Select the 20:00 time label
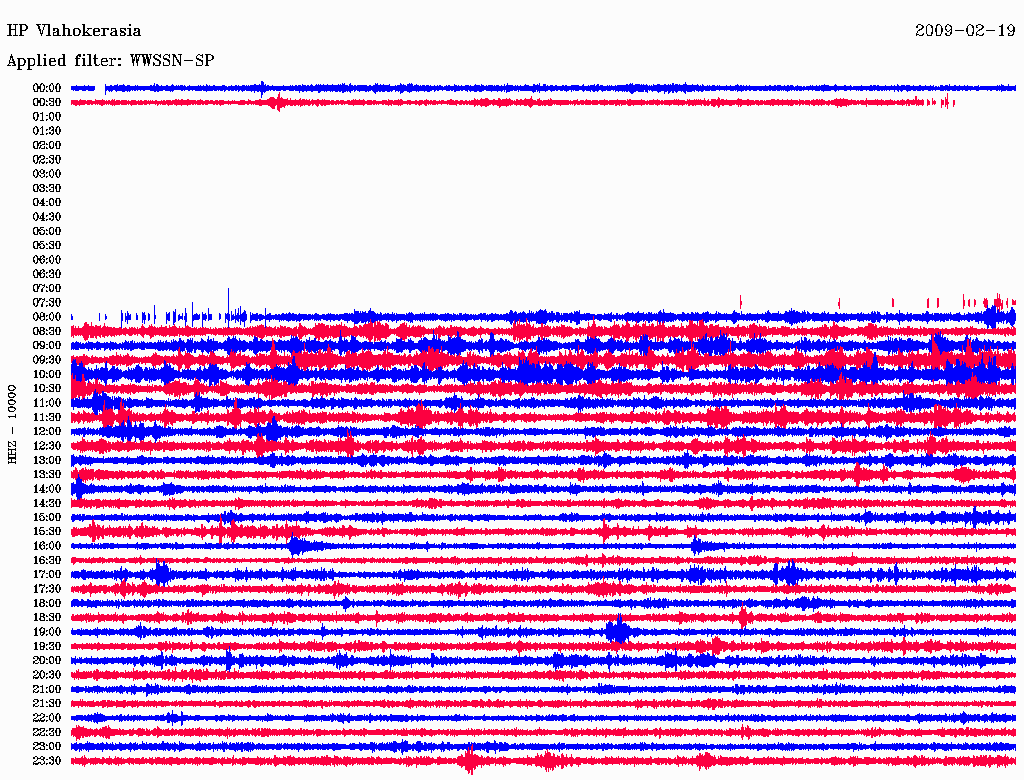This screenshot has height=780, width=1024. (46, 660)
